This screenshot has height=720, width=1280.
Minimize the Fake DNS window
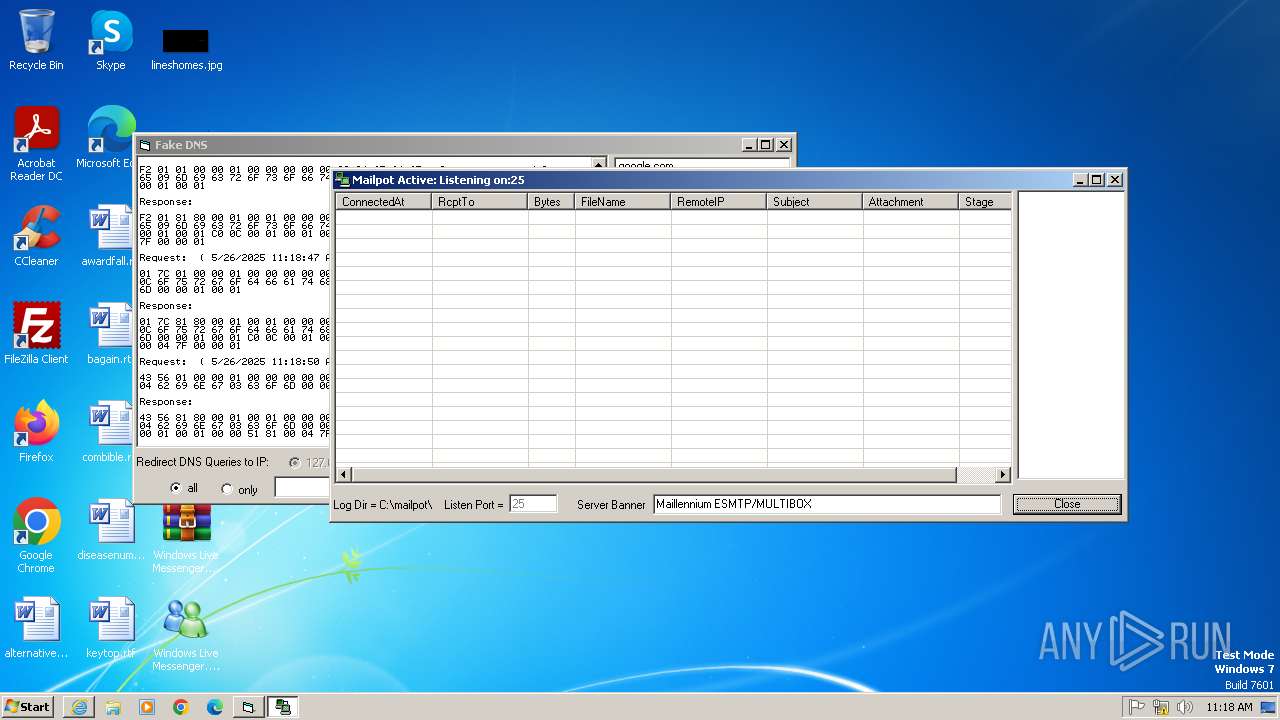point(749,145)
